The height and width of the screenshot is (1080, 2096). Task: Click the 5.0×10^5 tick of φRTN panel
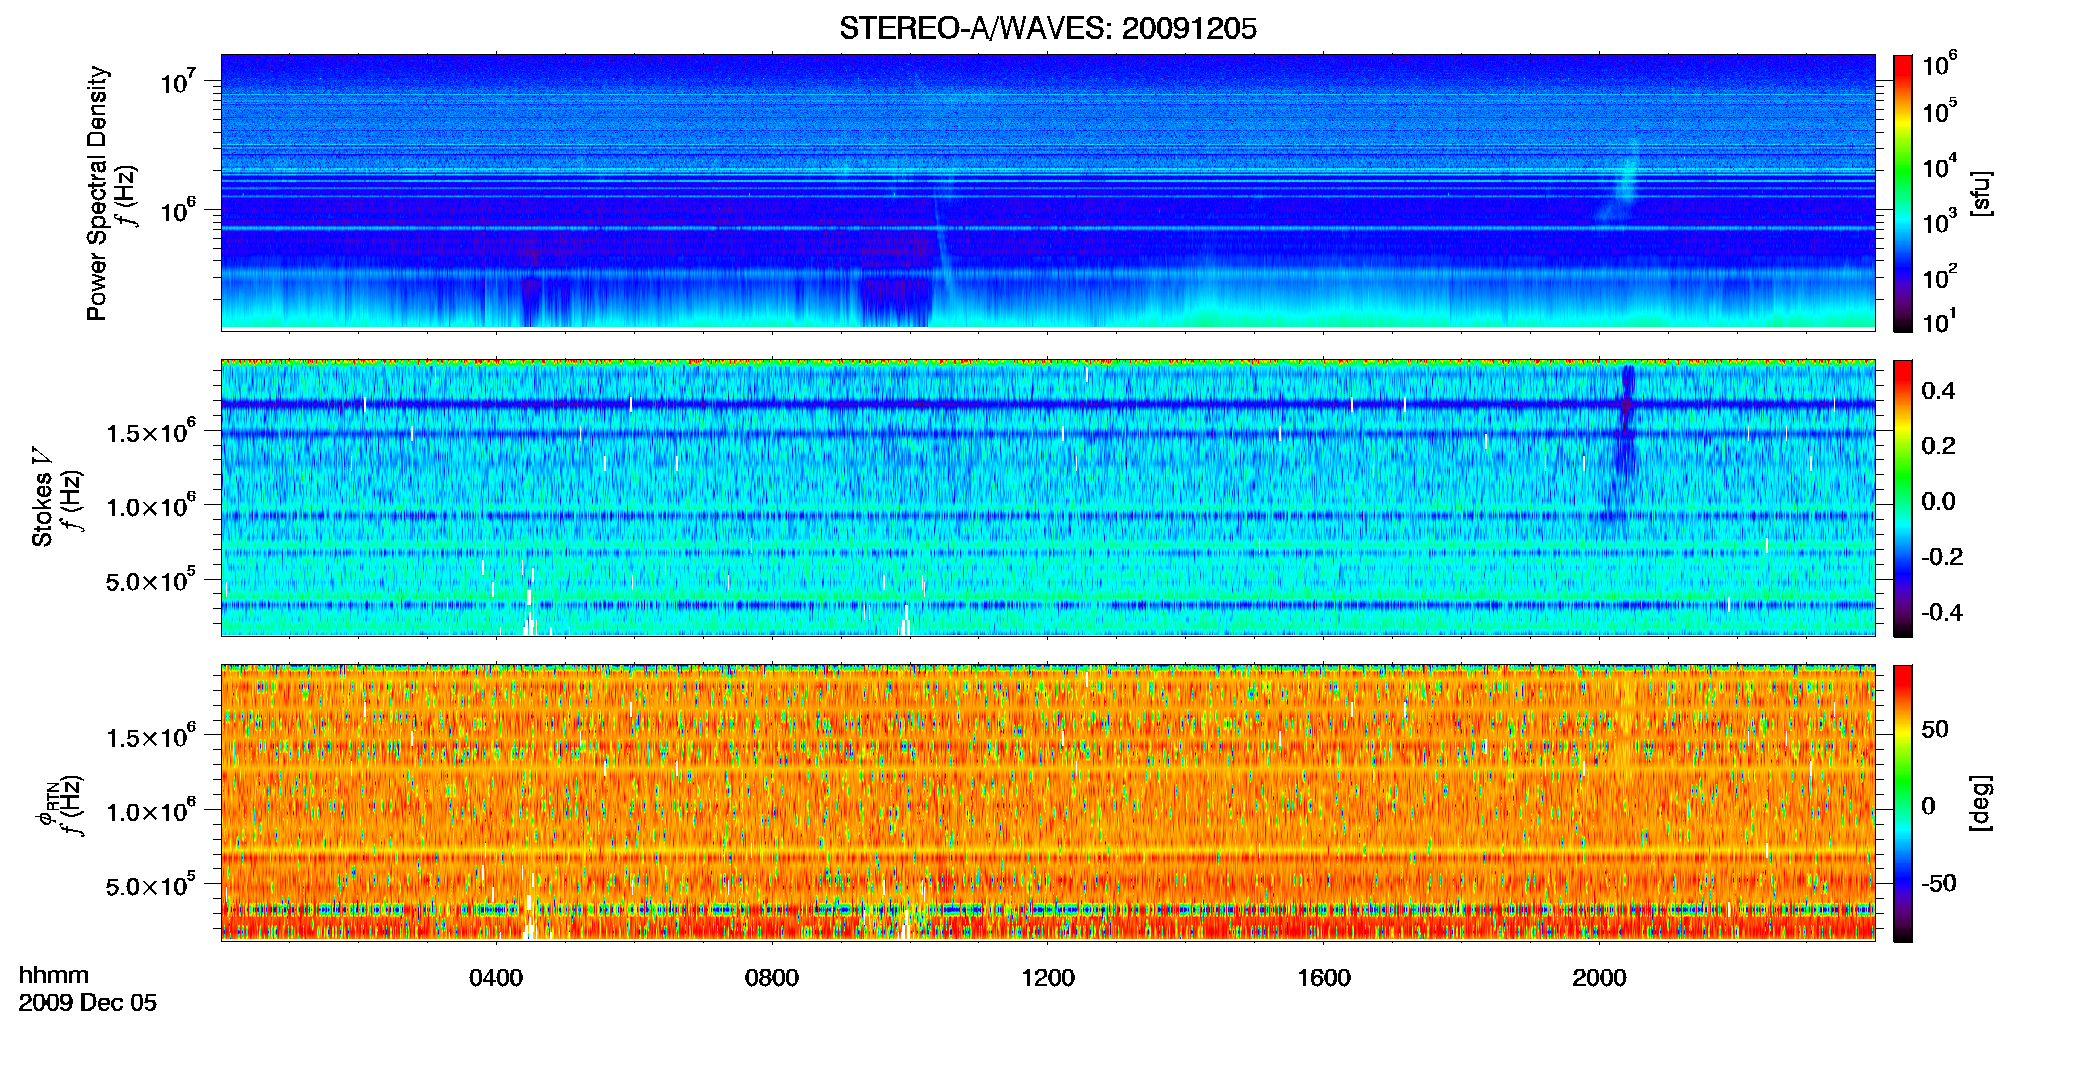151,885
